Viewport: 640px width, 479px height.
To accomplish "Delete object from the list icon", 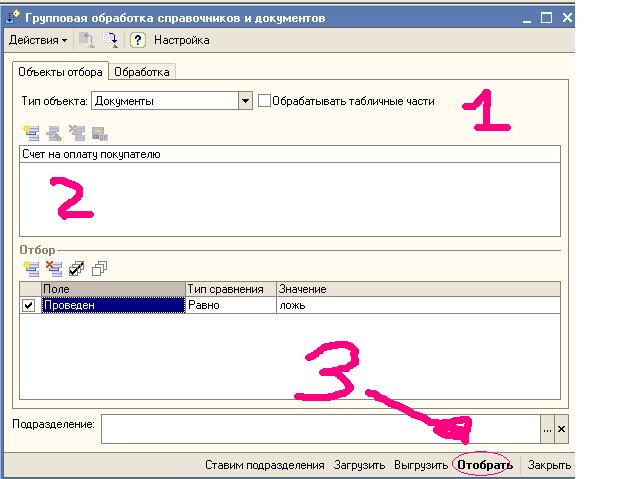I will click(x=77, y=133).
